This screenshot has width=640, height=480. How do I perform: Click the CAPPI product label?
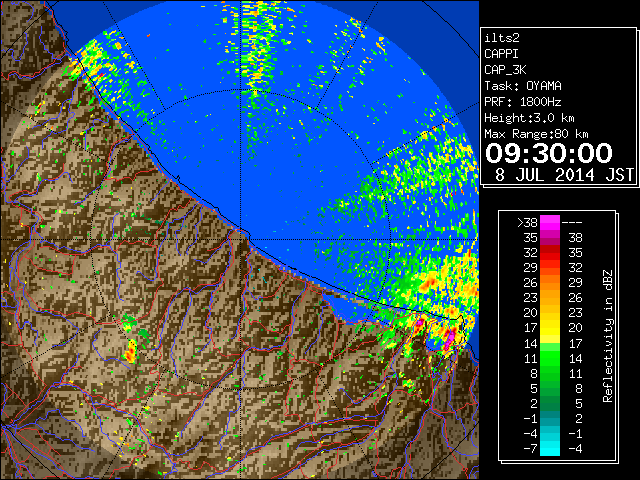[x=501, y=54]
